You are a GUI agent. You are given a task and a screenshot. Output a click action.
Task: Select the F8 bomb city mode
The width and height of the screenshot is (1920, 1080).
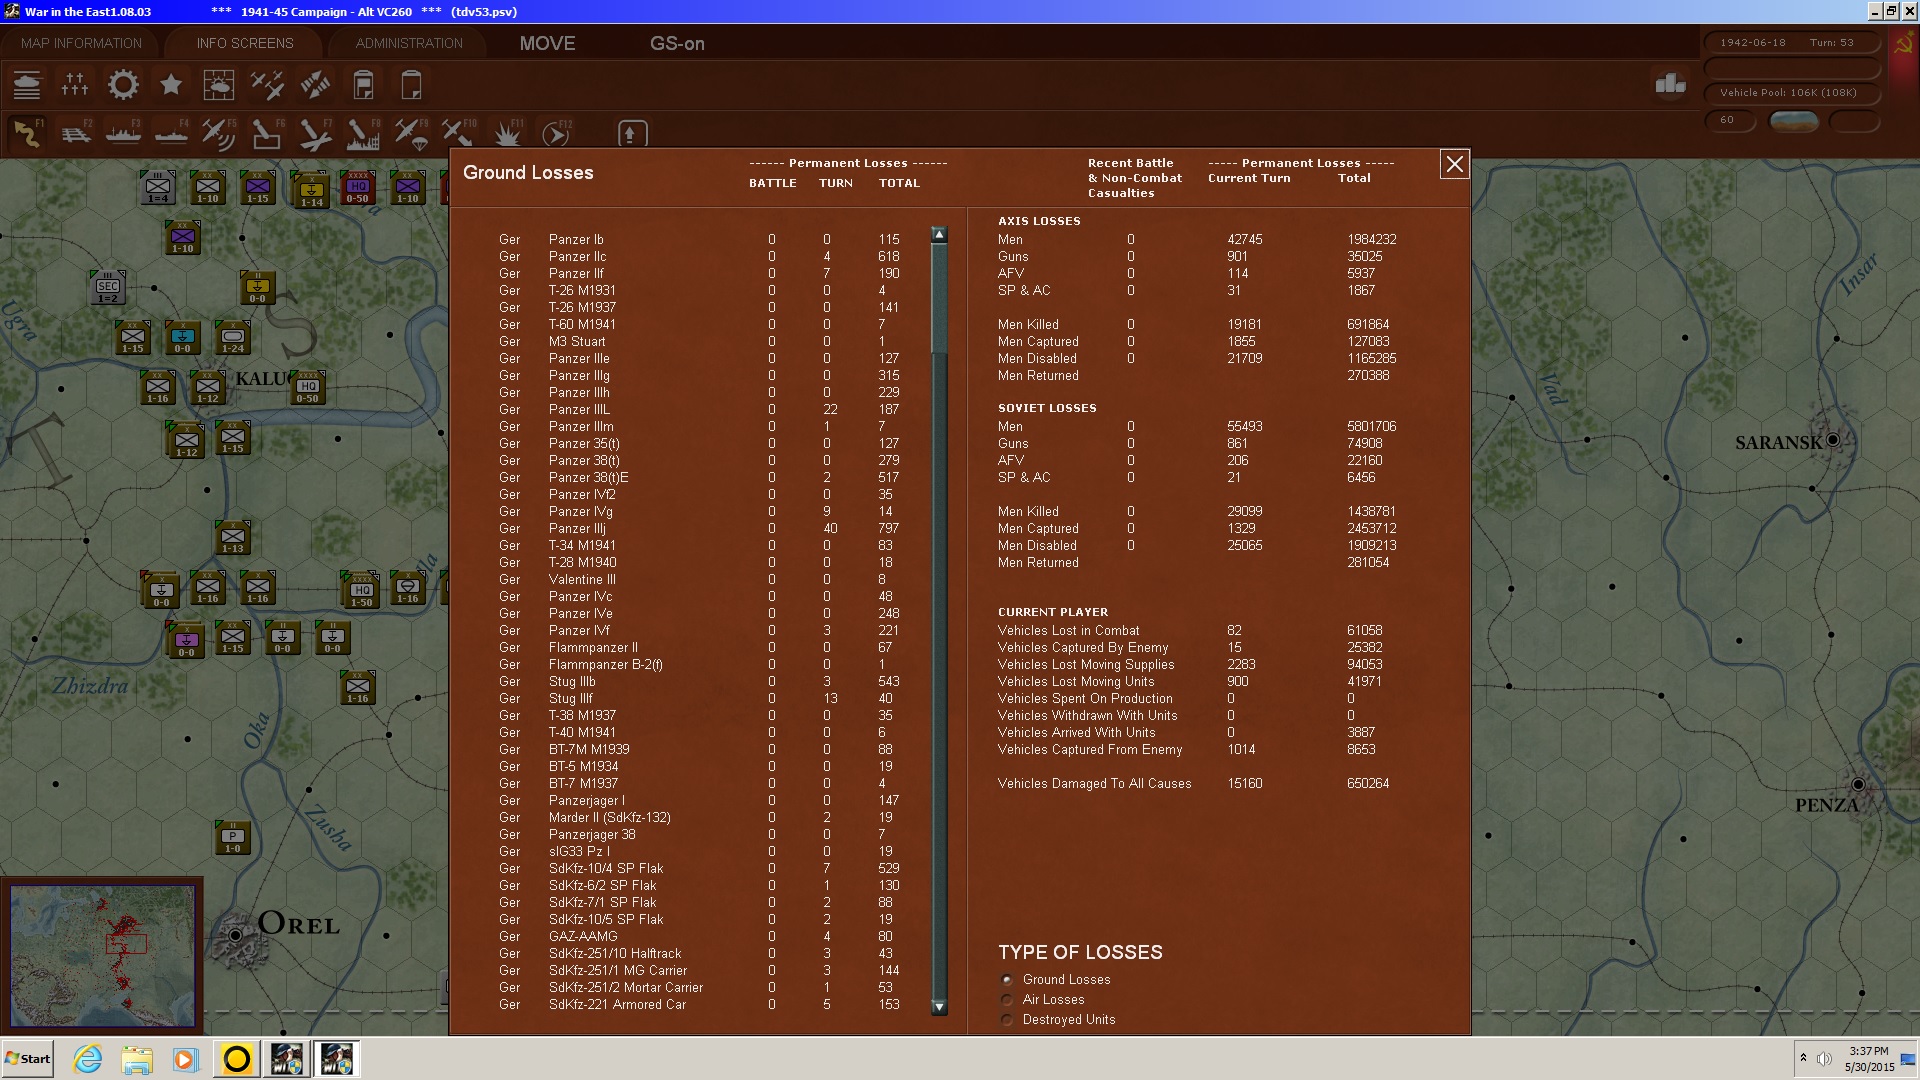click(x=363, y=133)
